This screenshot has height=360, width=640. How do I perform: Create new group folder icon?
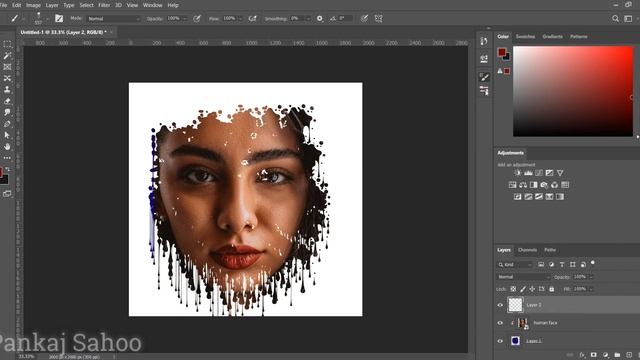[x=617, y=355]
